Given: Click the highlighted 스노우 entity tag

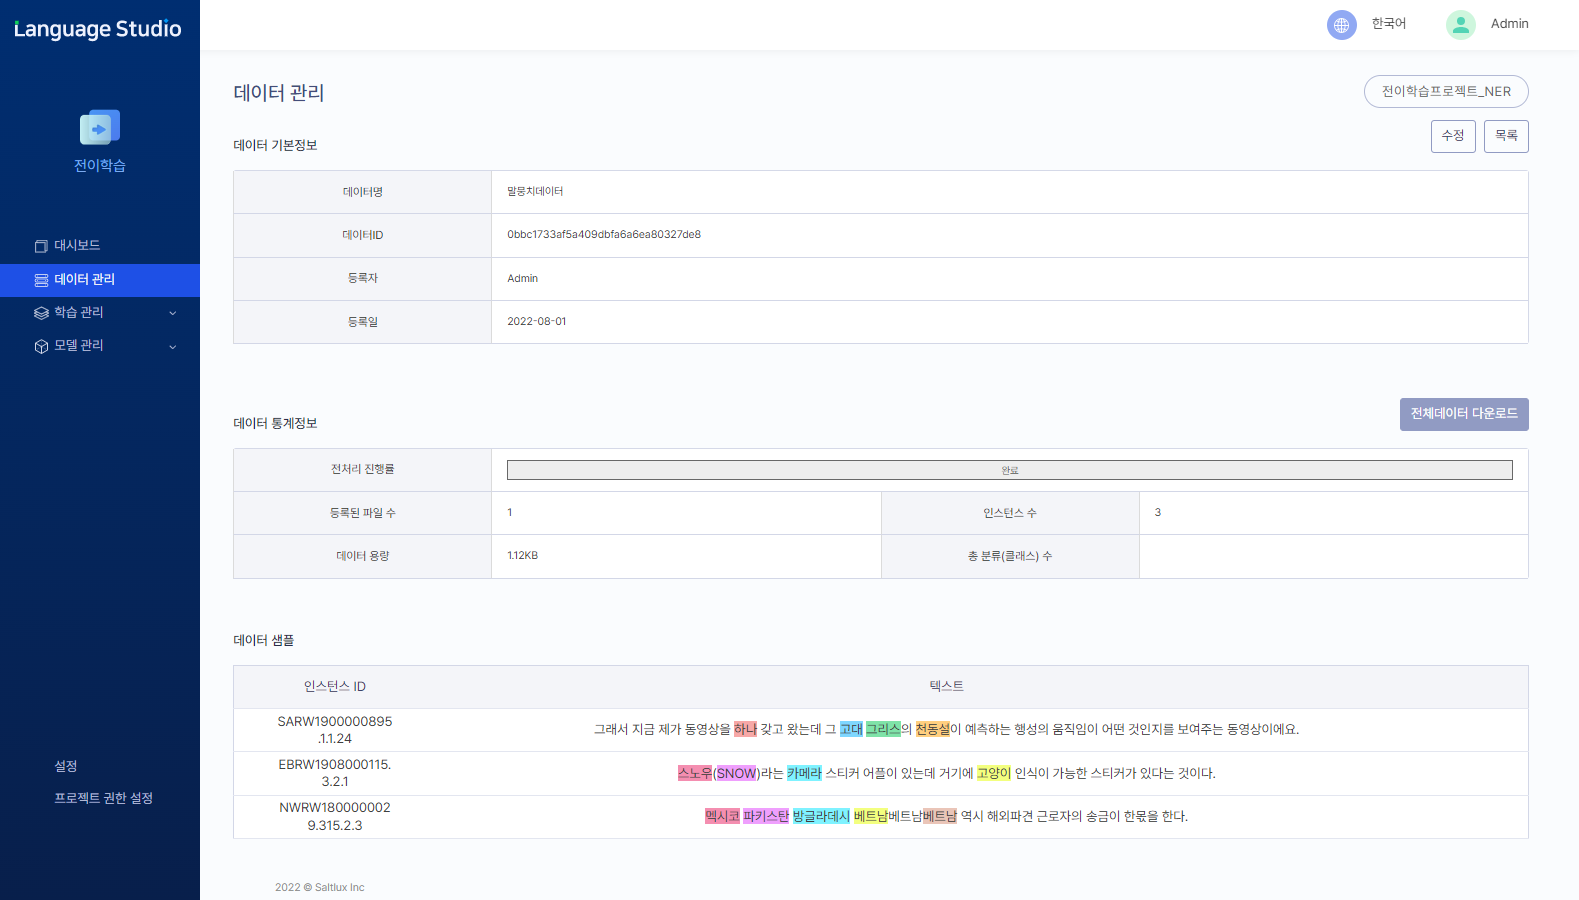Looking at the screenshot, I should point(694,773).
